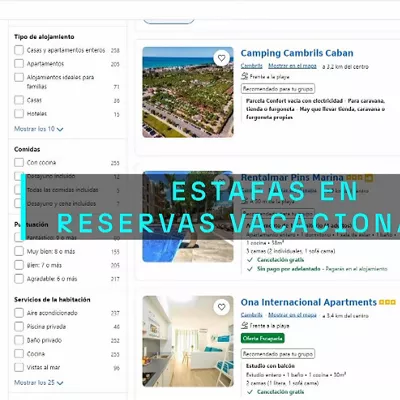
Task: Click Frente a la playa icon for Camping Cambrils
Action: 245,76
